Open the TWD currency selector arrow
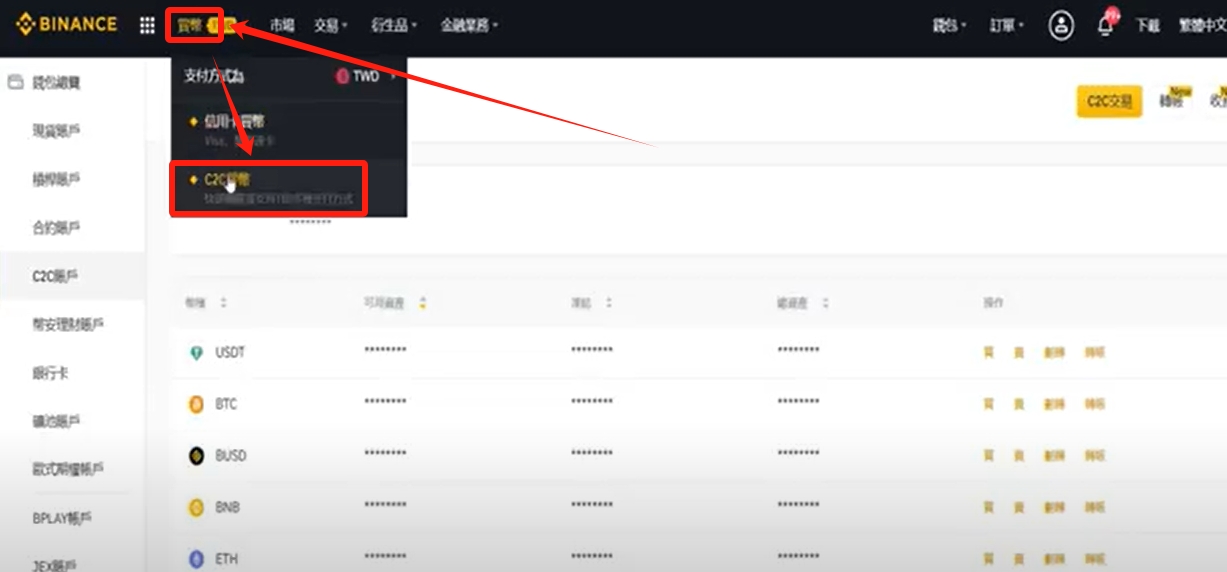Screen dimensions: 1227x572 (x=392, y=76)
